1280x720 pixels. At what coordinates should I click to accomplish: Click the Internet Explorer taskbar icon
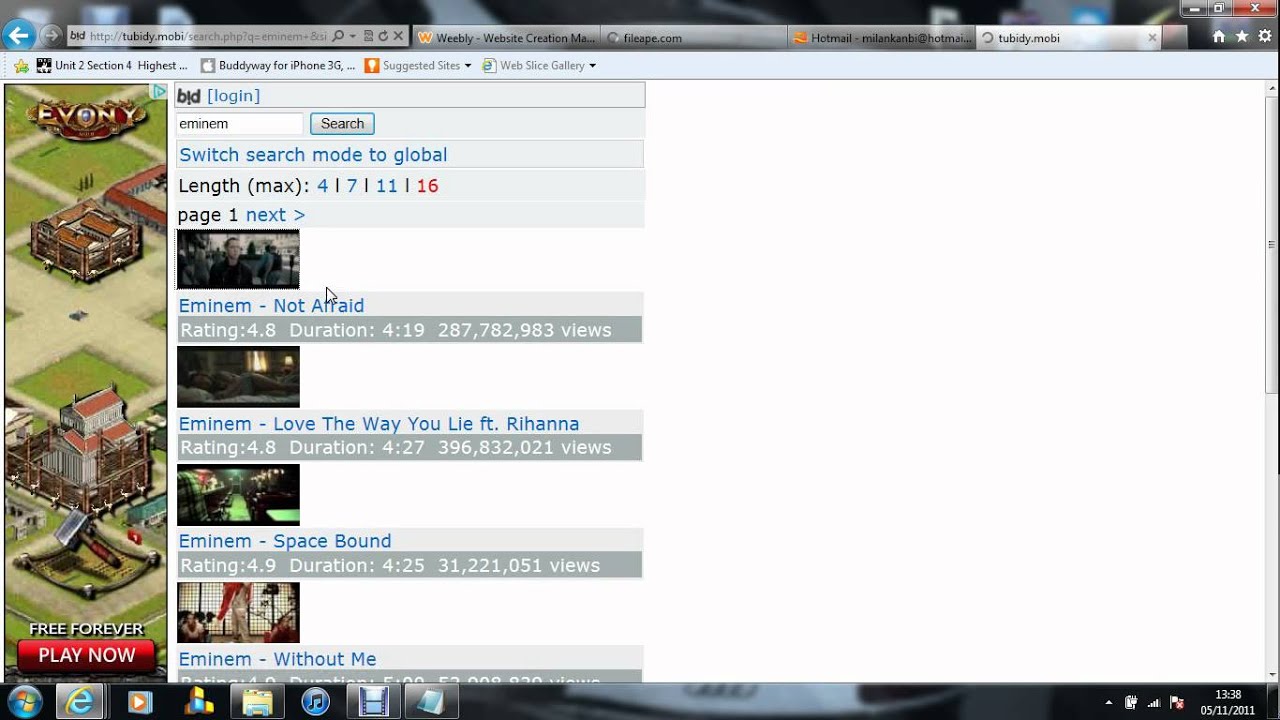point(79,702)
